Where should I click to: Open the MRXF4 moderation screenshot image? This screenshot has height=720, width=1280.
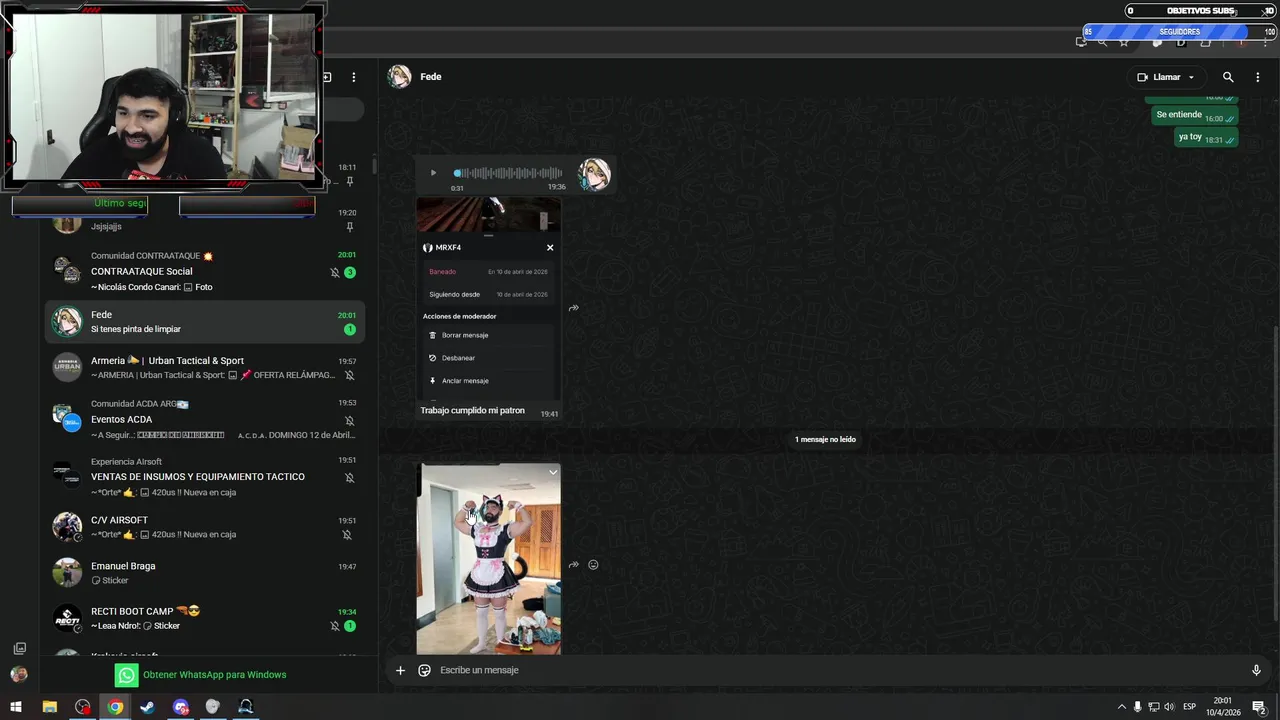click(x=488, y=299)
